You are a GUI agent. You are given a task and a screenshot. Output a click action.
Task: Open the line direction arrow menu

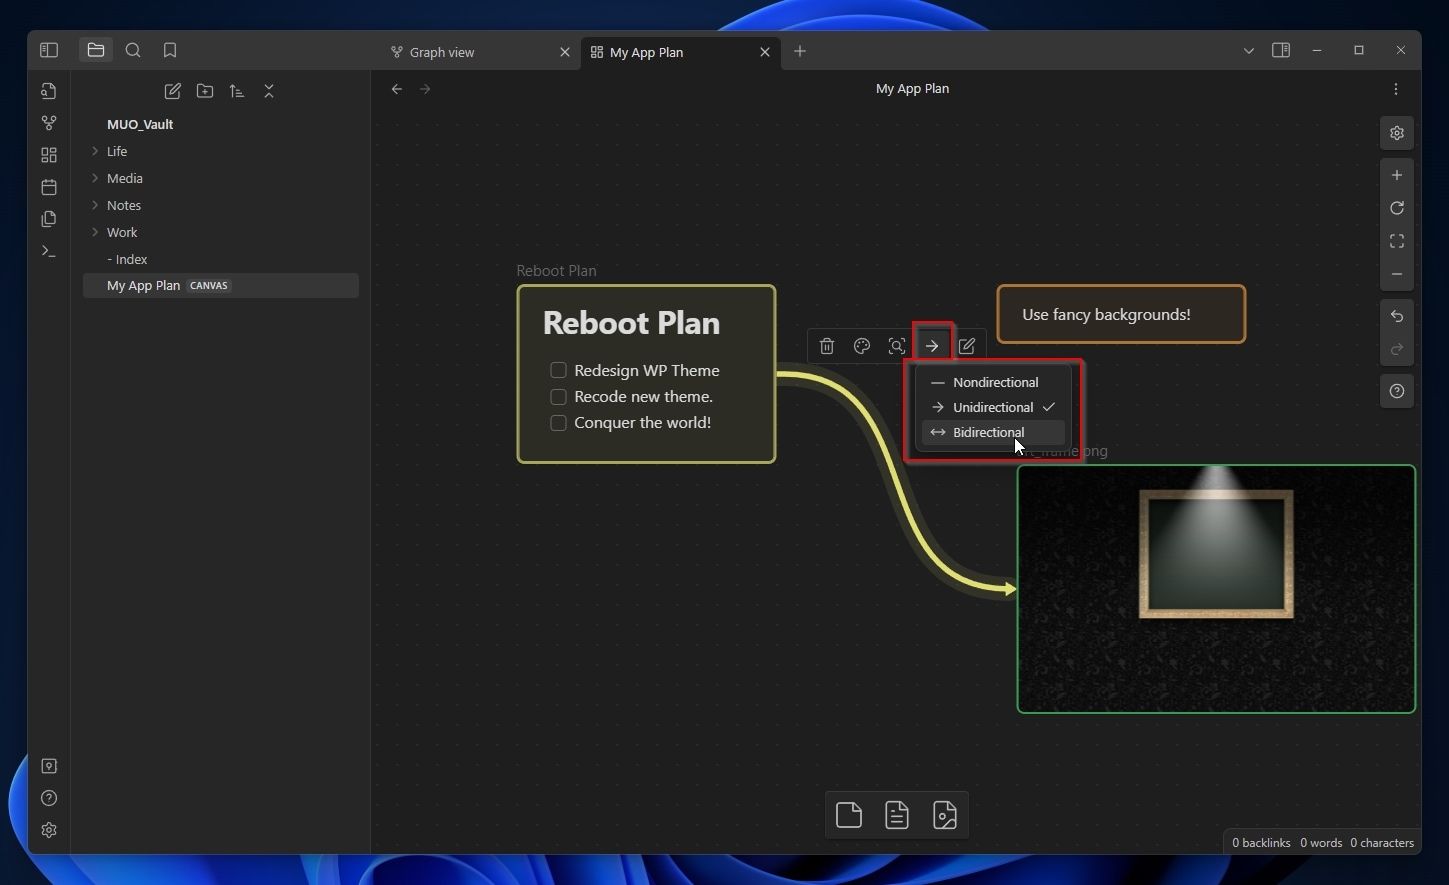[x=932, y=346]
